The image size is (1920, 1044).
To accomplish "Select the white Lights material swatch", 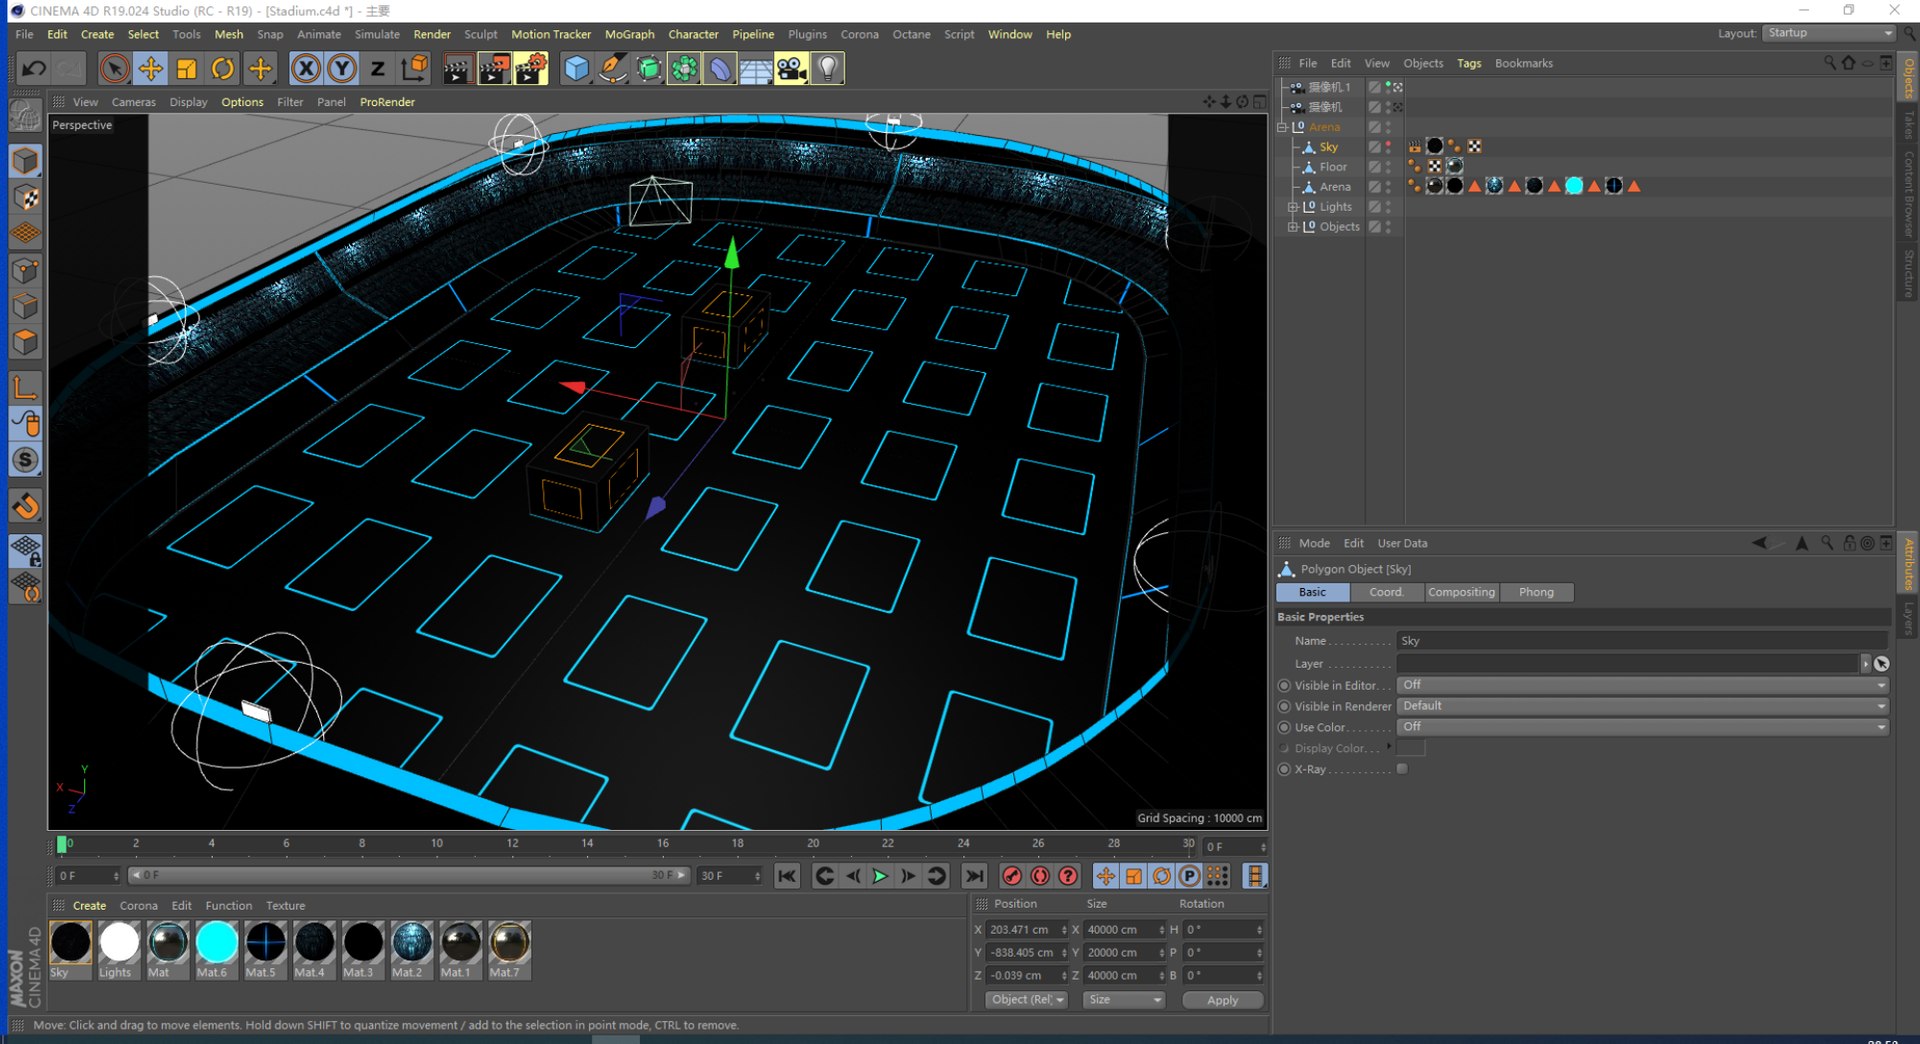I will [119, 942].
